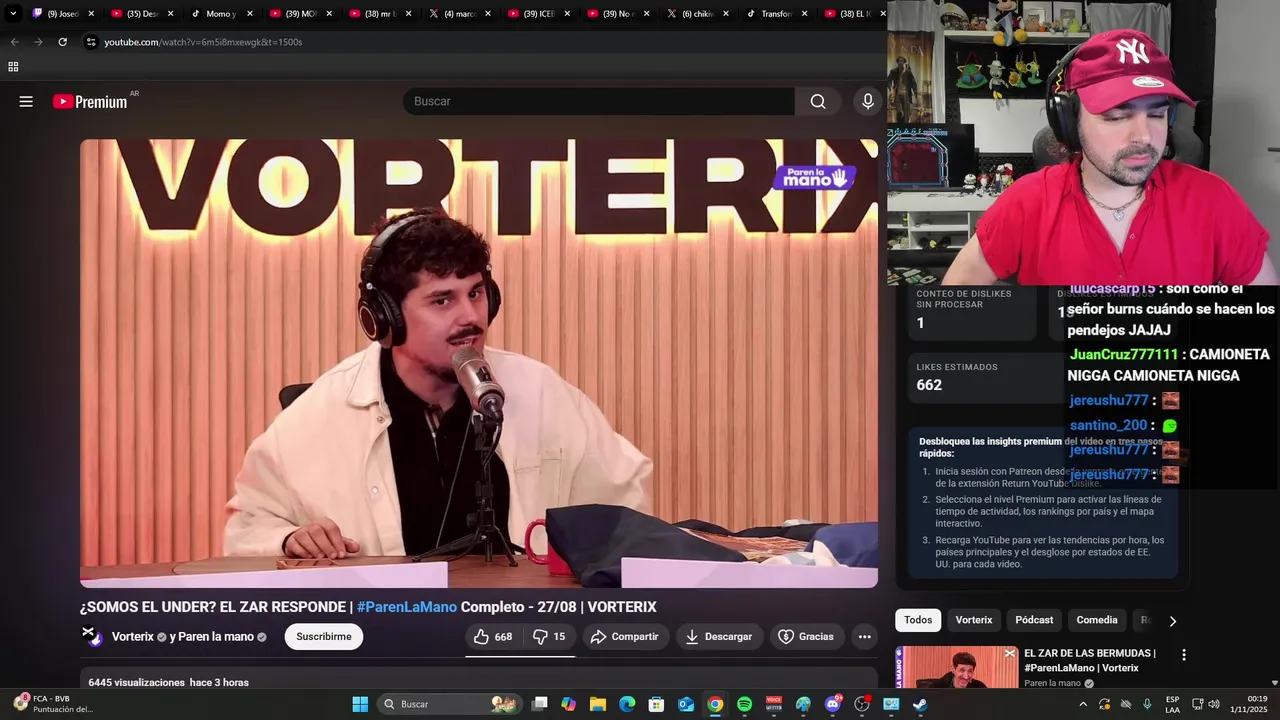Viewport: 1280px width, 720px height.
Task: Launch Microsoft Edge from taskbar
Action: tap(627, 704)
